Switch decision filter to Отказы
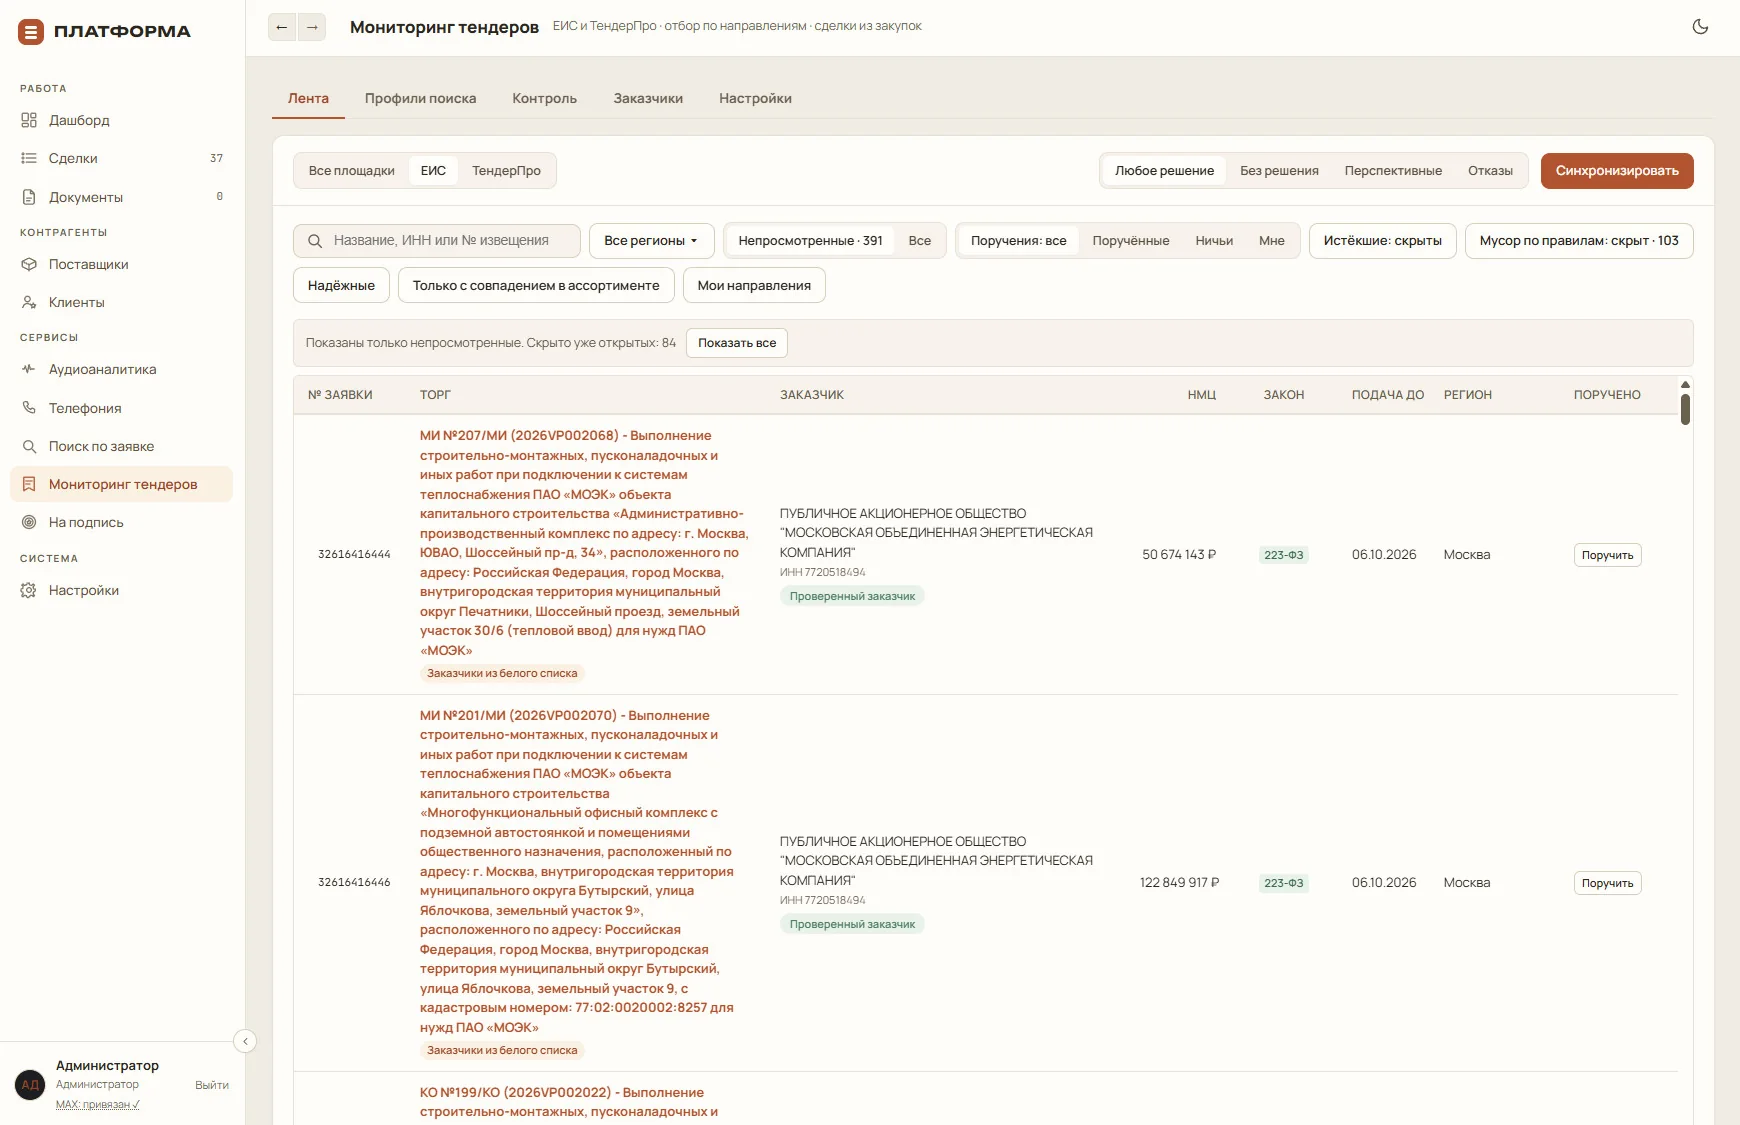The height and width of the screenshot is (1125, 1740). [x=1490, y=171]
